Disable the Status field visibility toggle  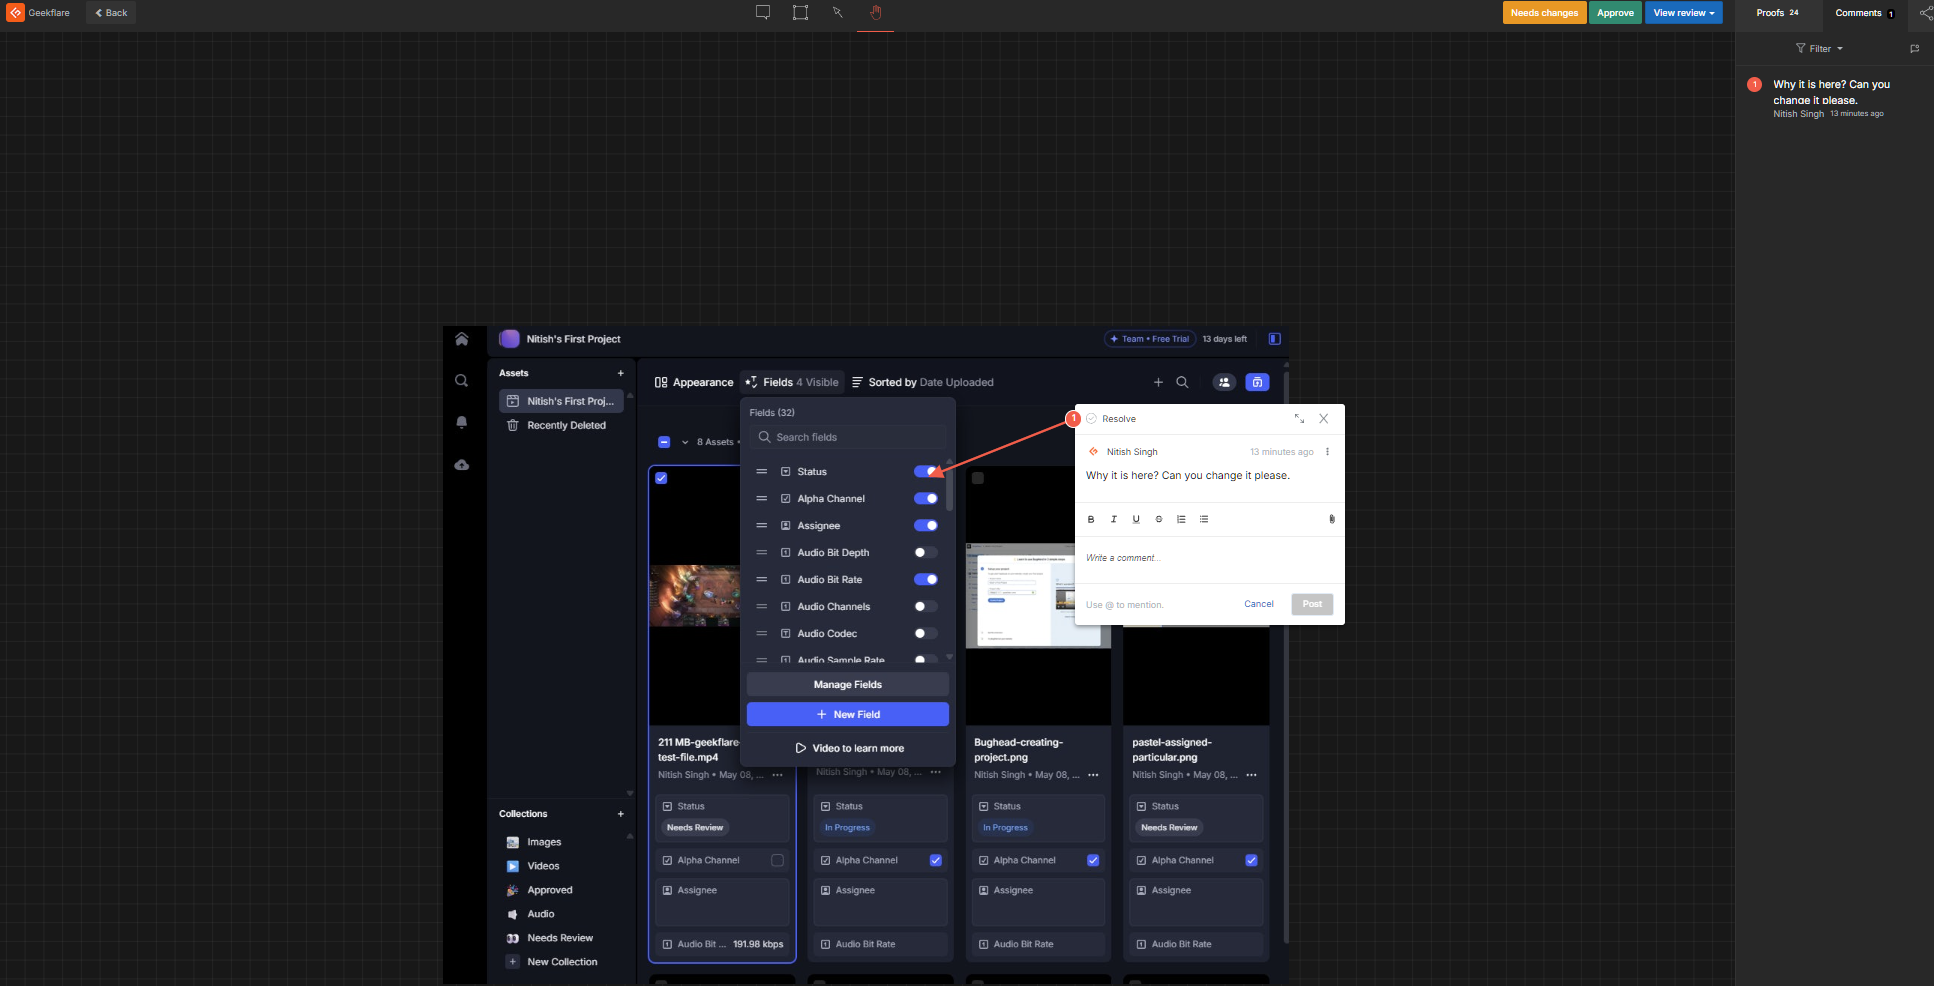coord(926,471)
